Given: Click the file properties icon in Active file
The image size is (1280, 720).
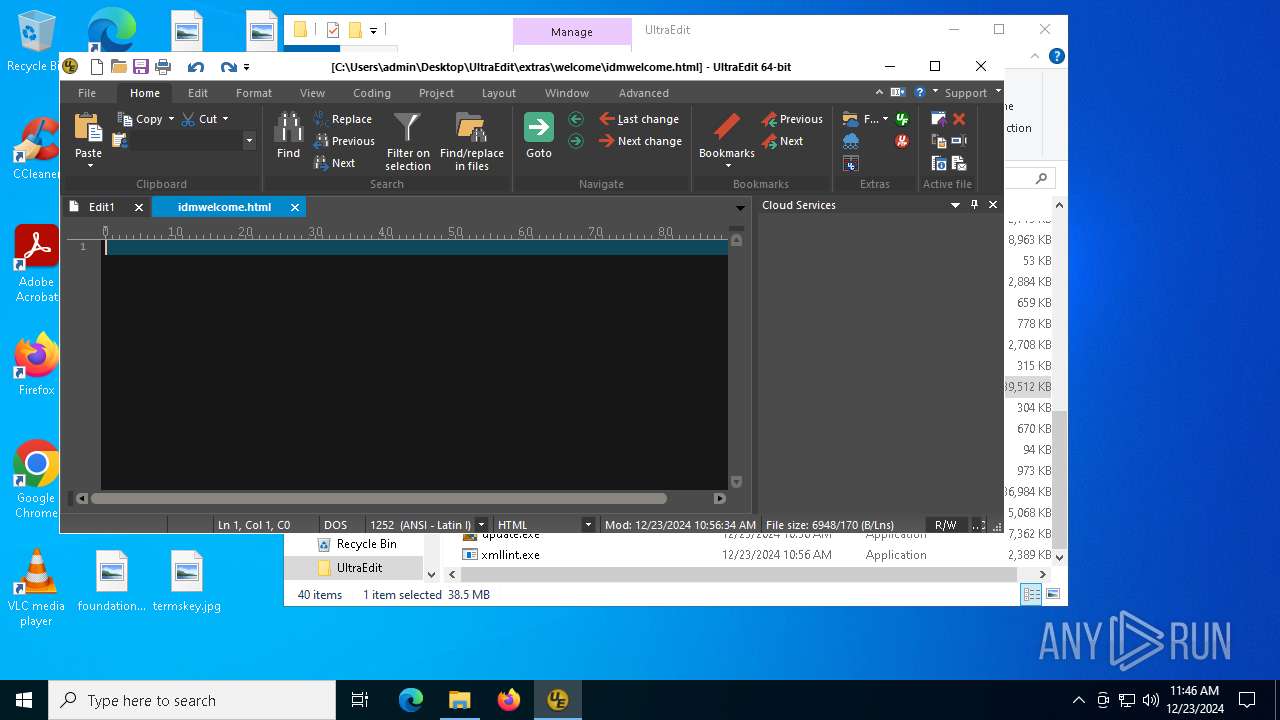Looking at the screenshot, I should pyautogui.click(x=939, y=163).
